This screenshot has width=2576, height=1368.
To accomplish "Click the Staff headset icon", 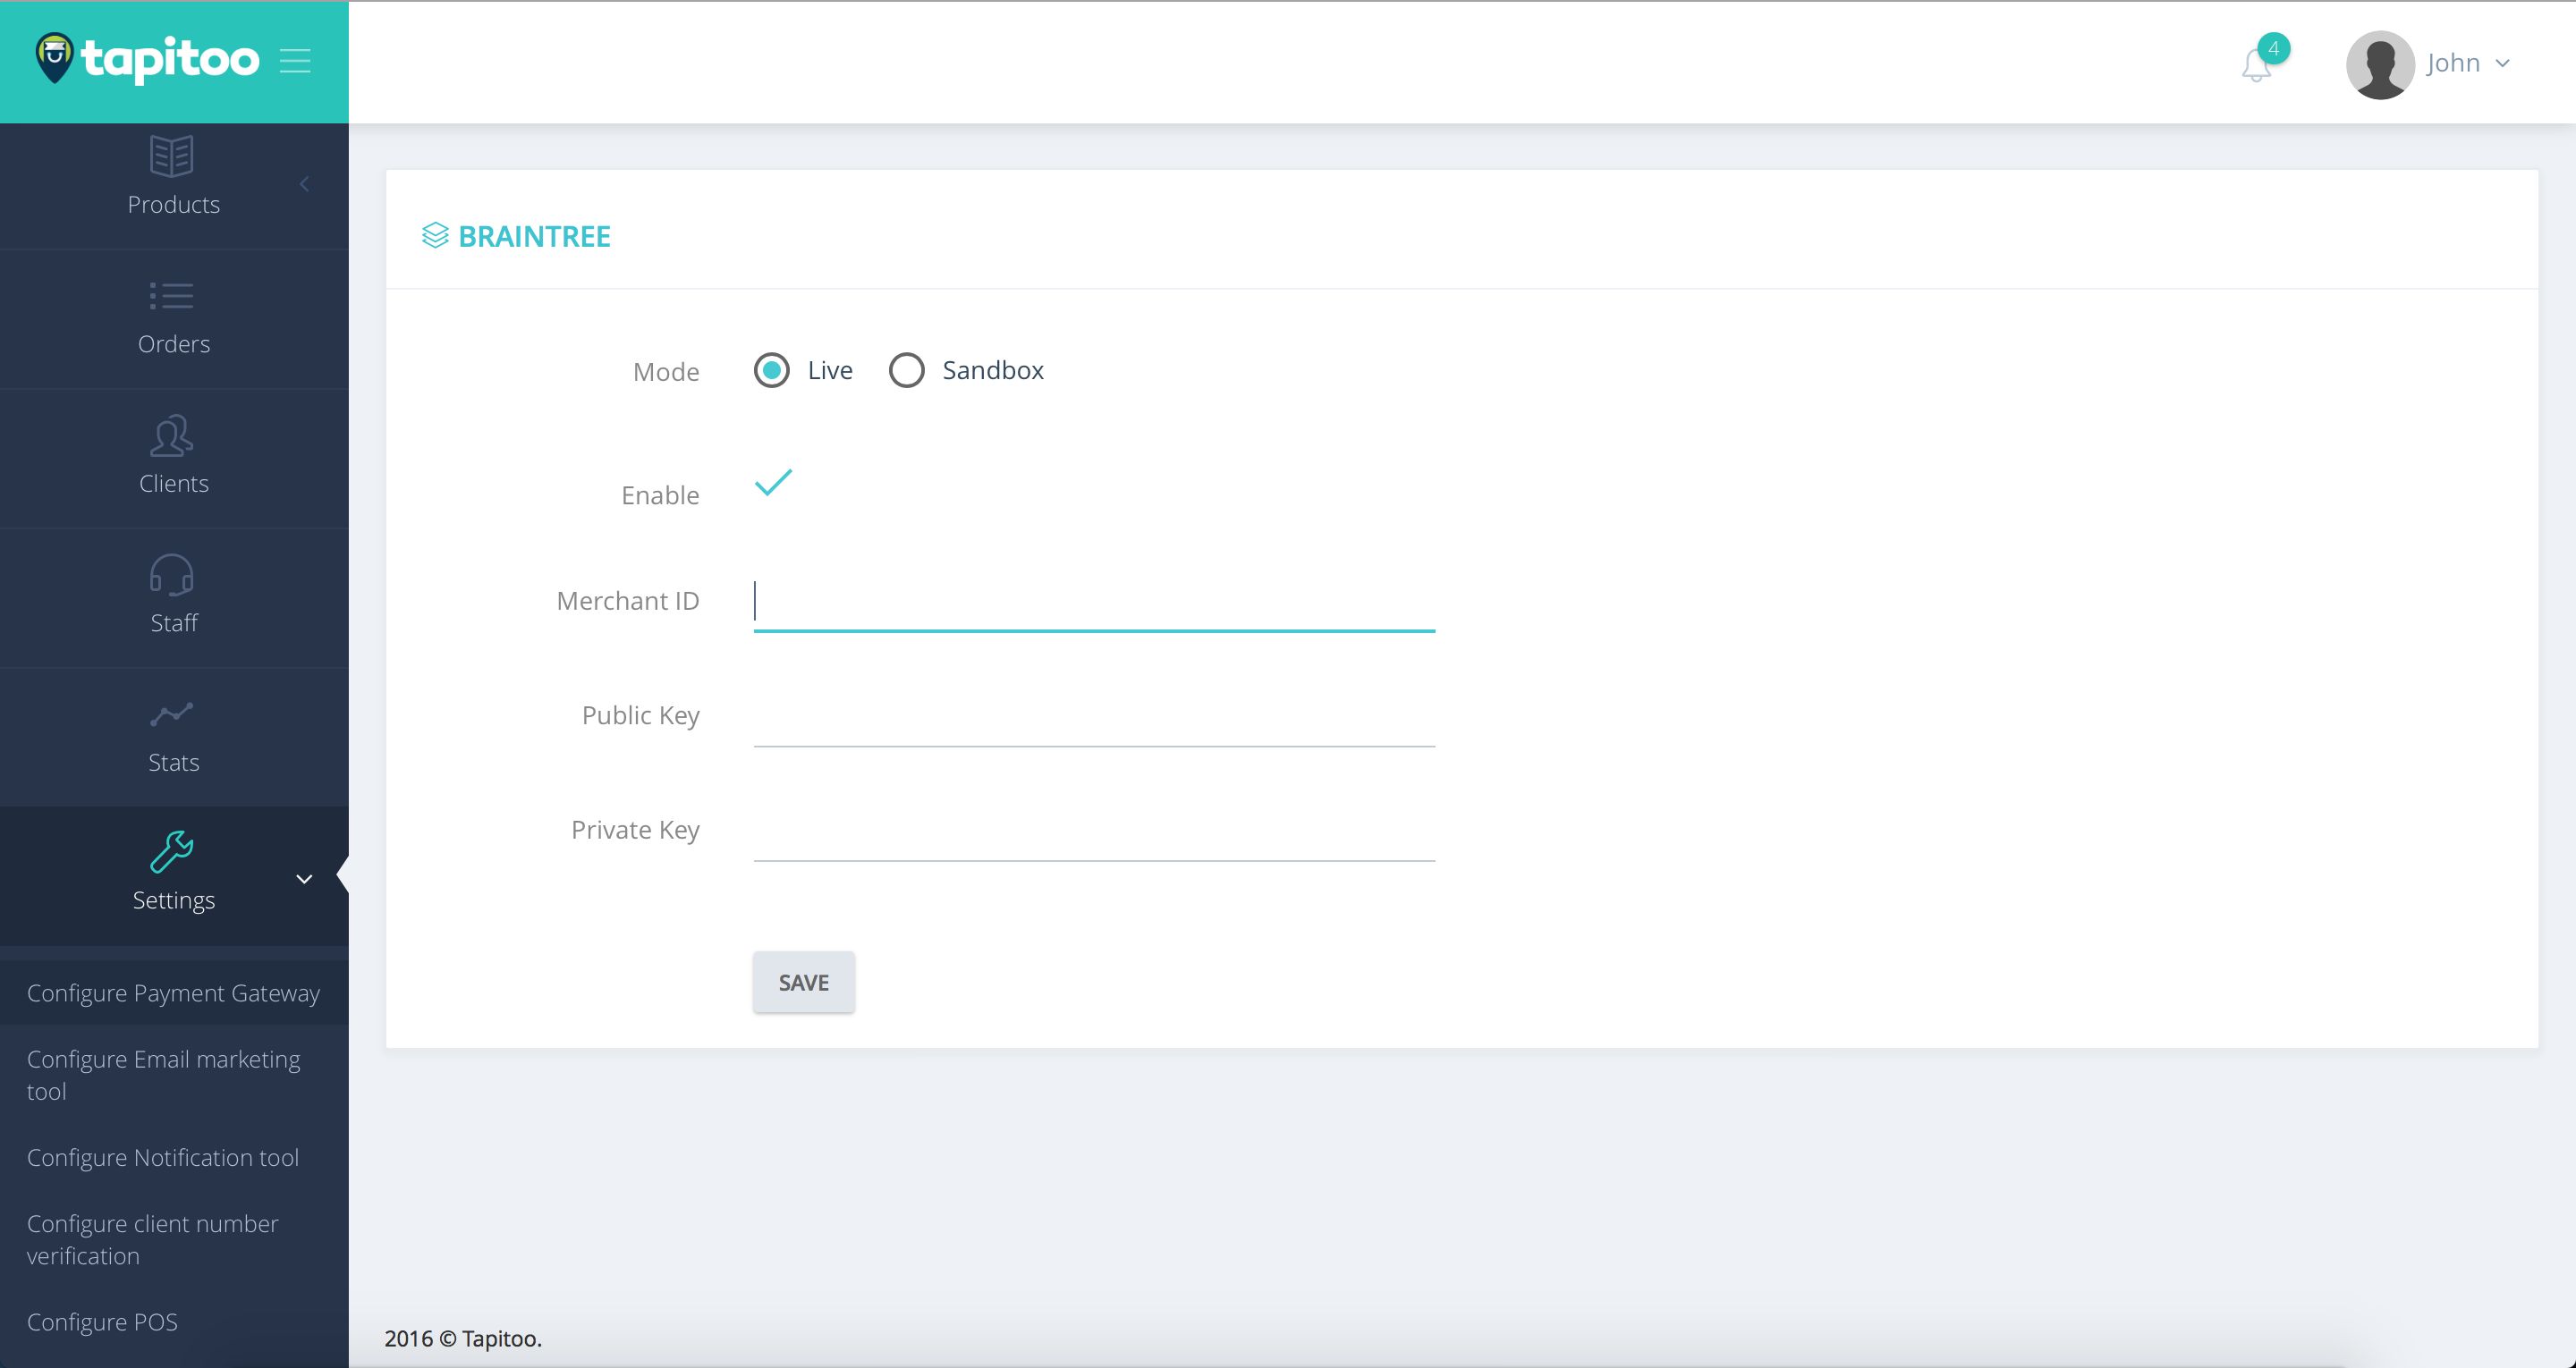I will (x=172, y=575).
